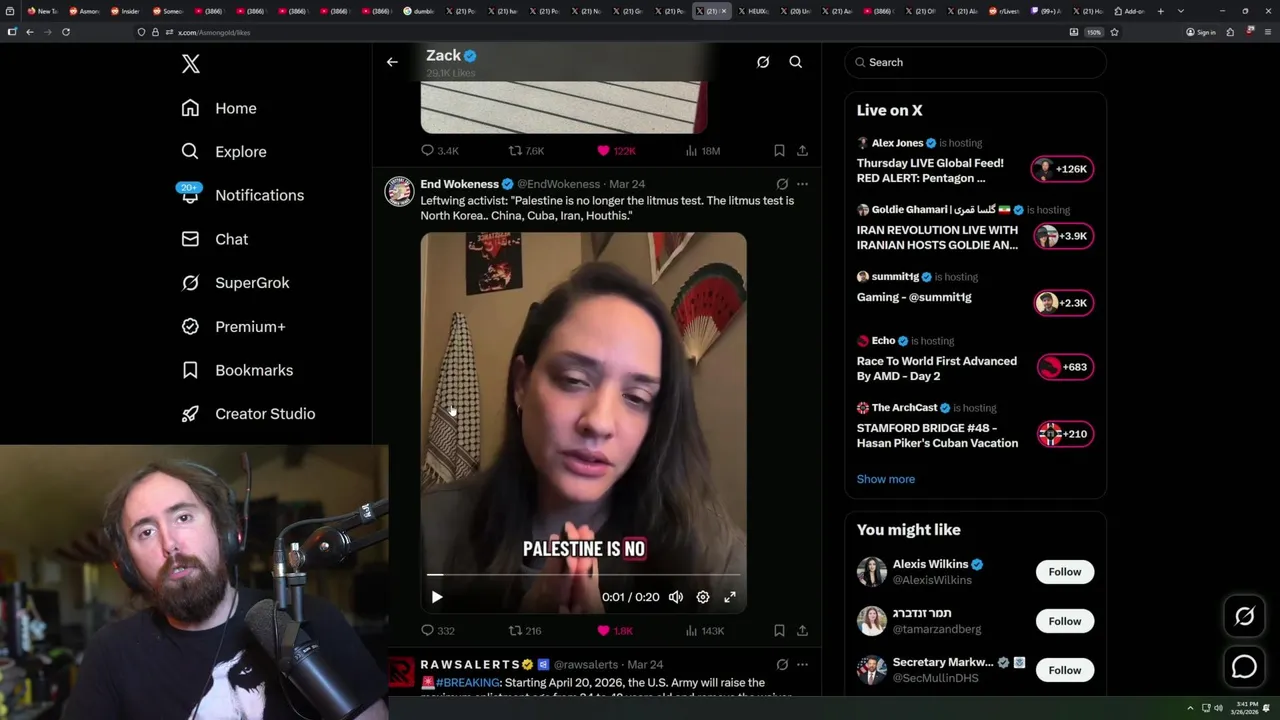Reload the browser page
The height and width of the screenshot is (720, 1280).
click(66, 32)
